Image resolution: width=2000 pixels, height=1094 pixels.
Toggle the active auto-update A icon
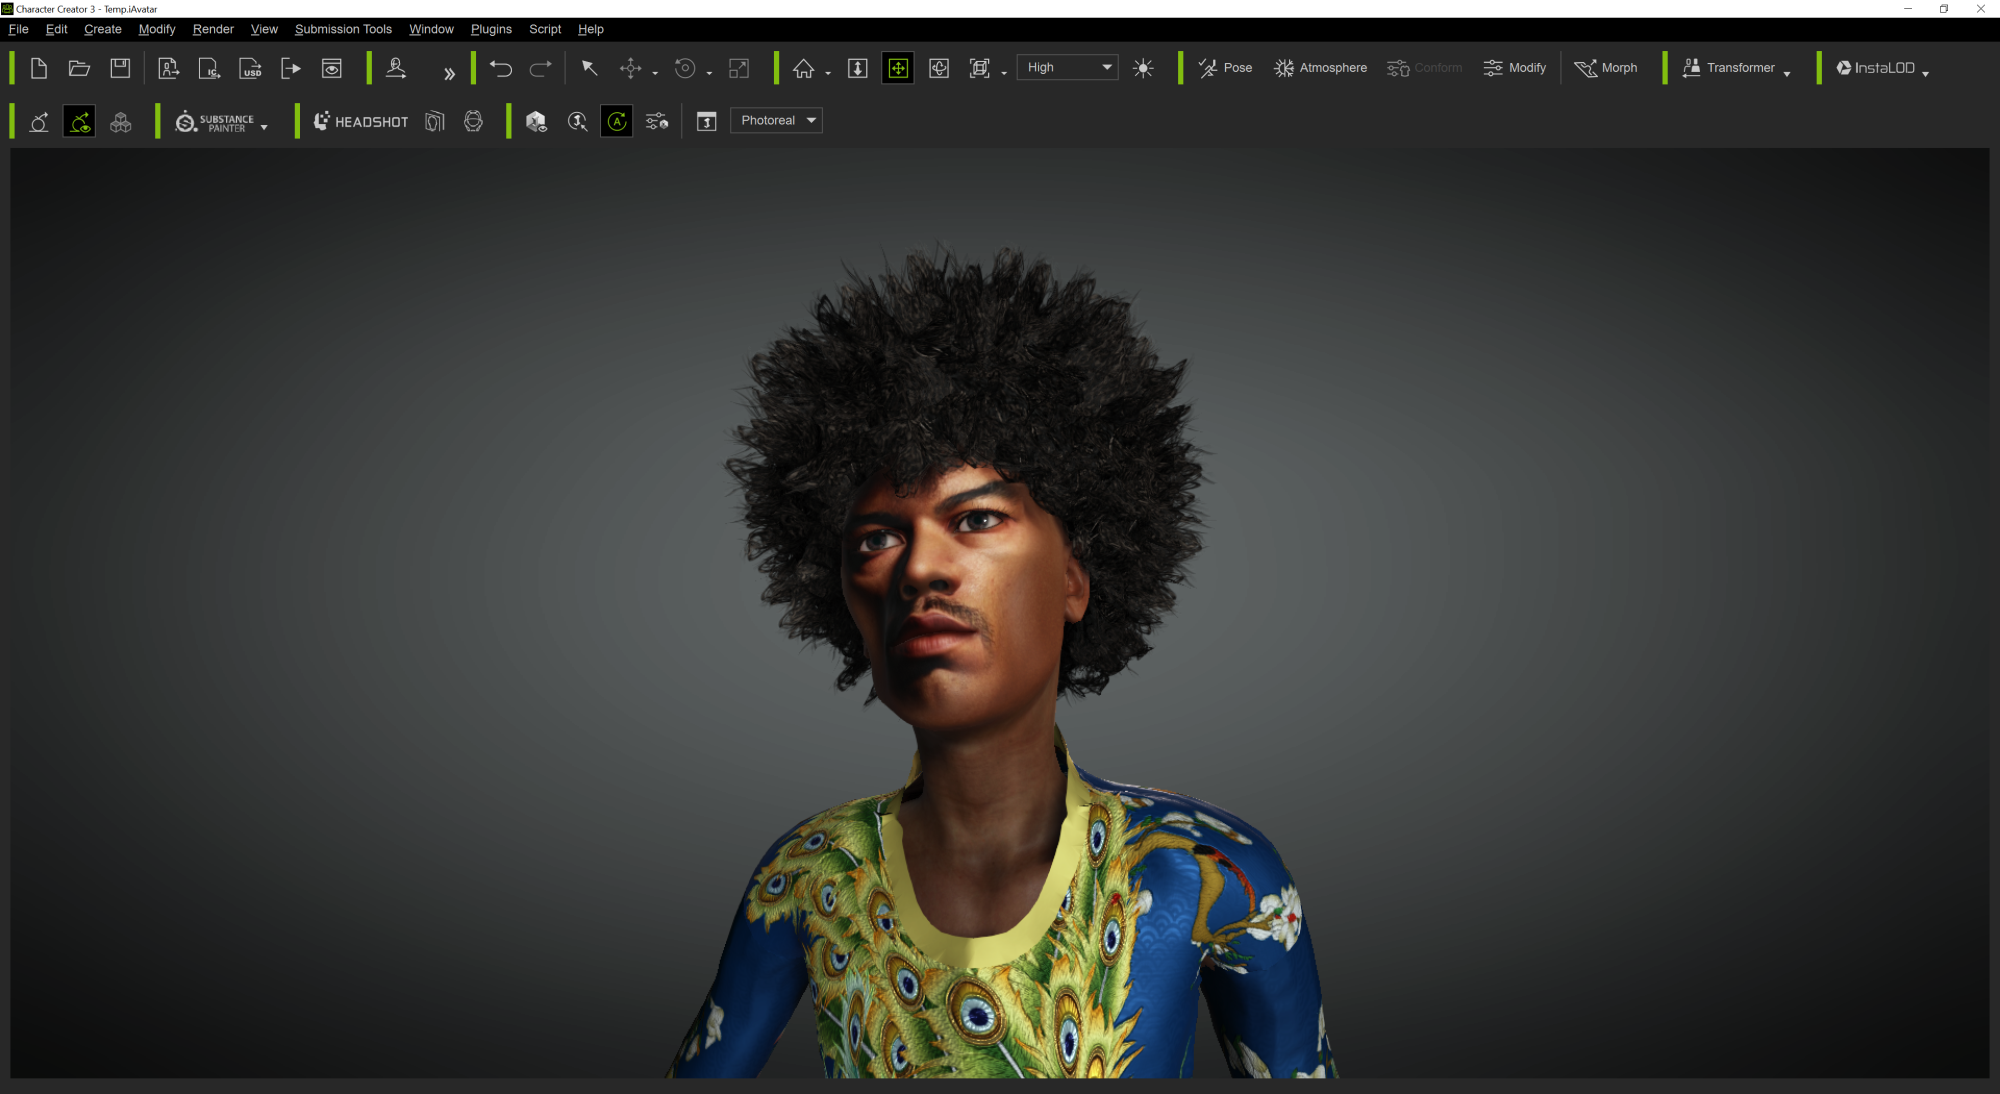(617, 121)
